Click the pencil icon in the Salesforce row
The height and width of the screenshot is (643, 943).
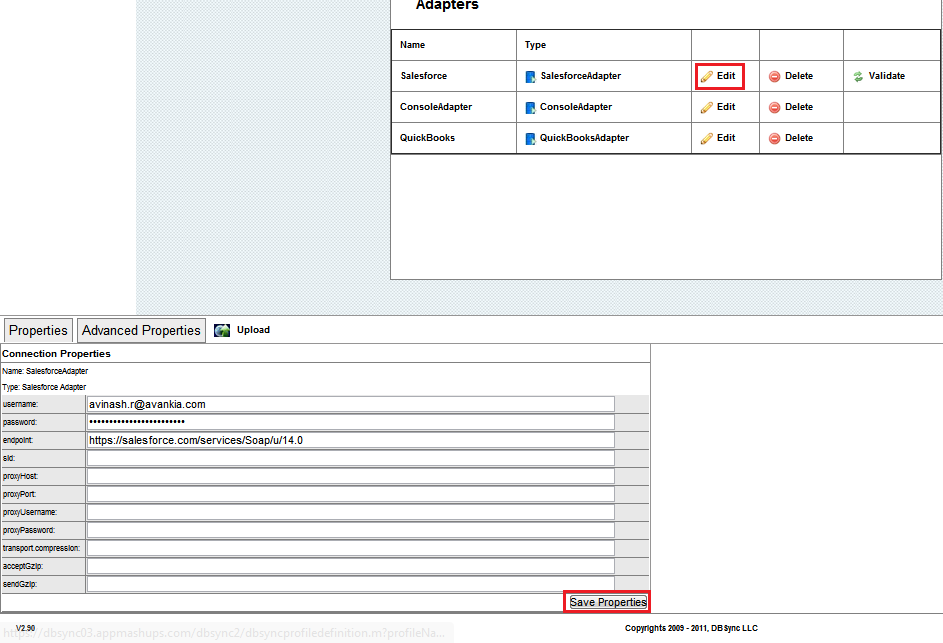pos(706,76)
